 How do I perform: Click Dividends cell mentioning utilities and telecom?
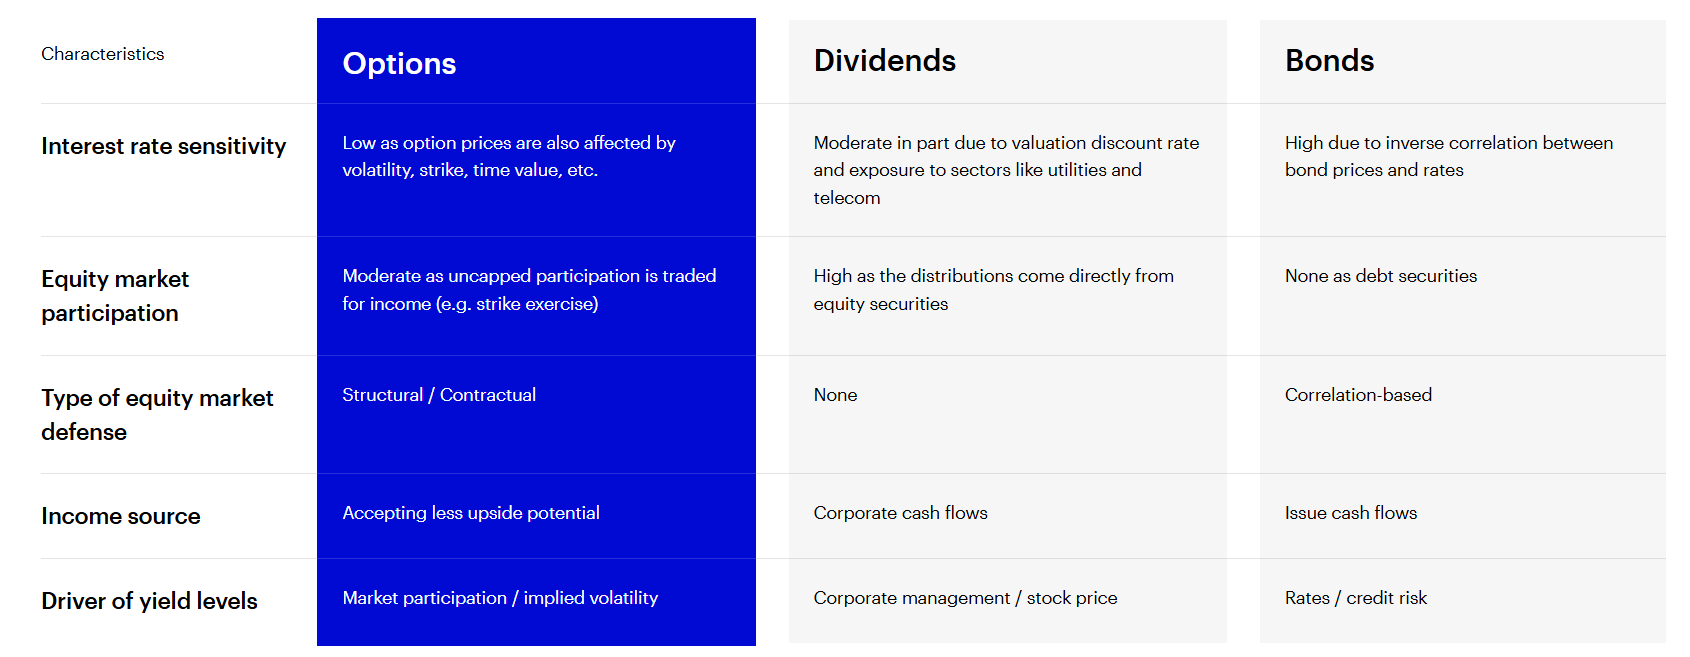(x=1006, y=170)
